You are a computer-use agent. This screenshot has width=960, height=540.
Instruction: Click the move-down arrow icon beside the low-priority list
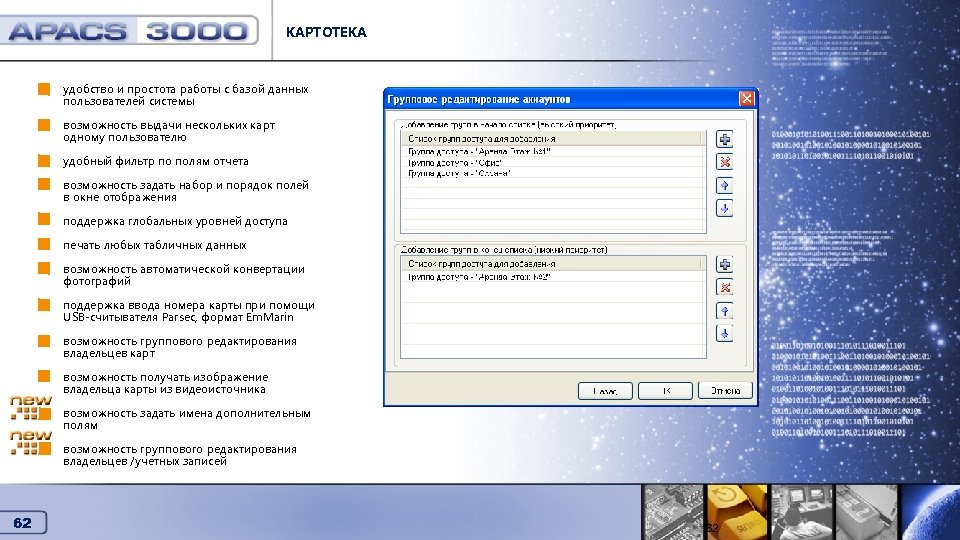pos(724,334)
